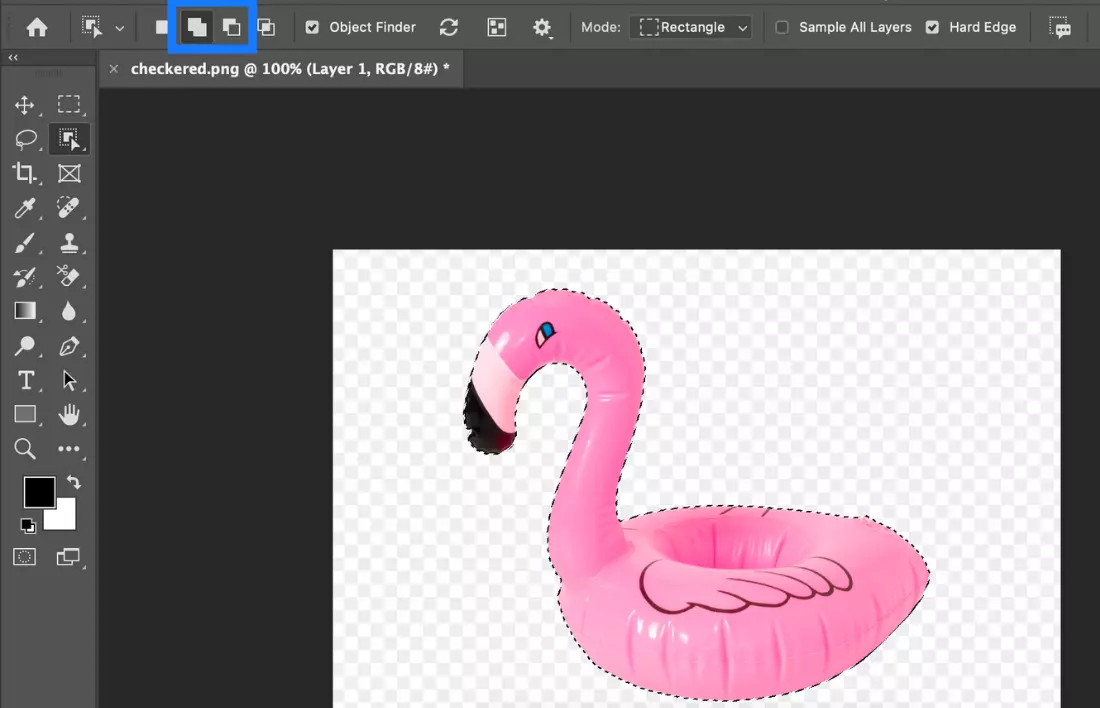The width and height of the screenshot is (1100, 708).
Task: Select the History Brush tool
Action: point(25,276)
